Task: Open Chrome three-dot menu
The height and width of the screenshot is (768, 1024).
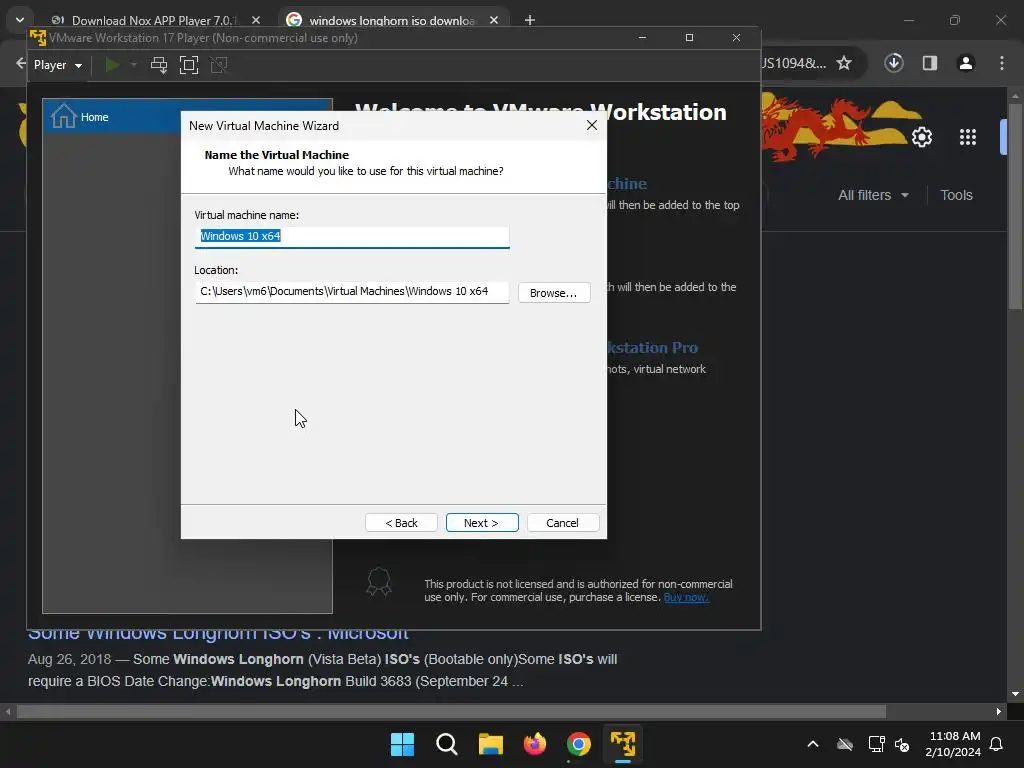Action: click(x=1002, y=63)
